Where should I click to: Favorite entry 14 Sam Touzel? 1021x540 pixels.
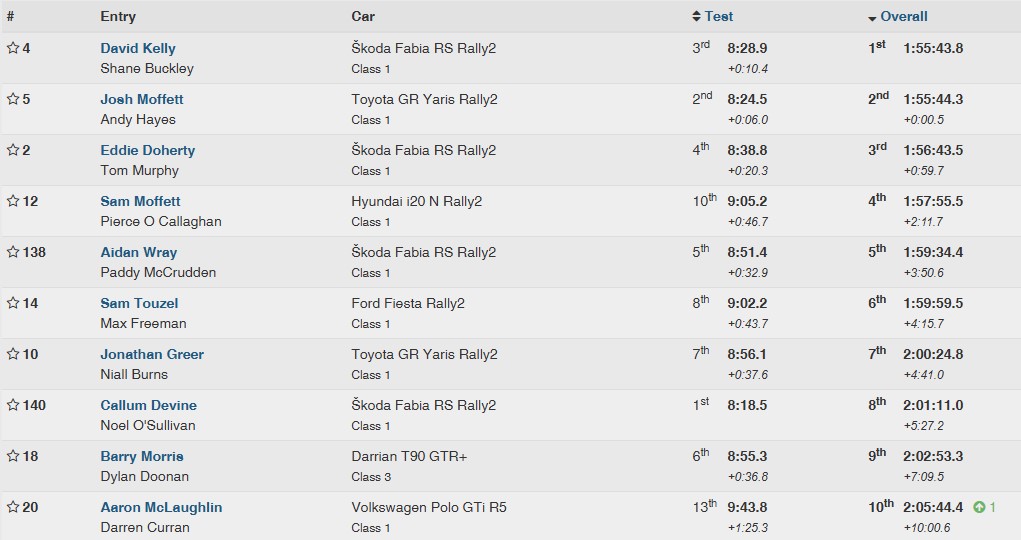[13, 303]
